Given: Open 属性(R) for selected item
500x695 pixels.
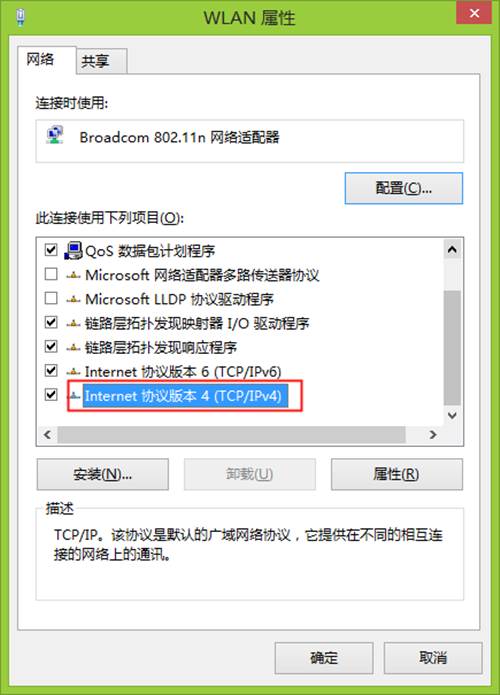Looking at the screenshot, I should (x=397, y=474).
